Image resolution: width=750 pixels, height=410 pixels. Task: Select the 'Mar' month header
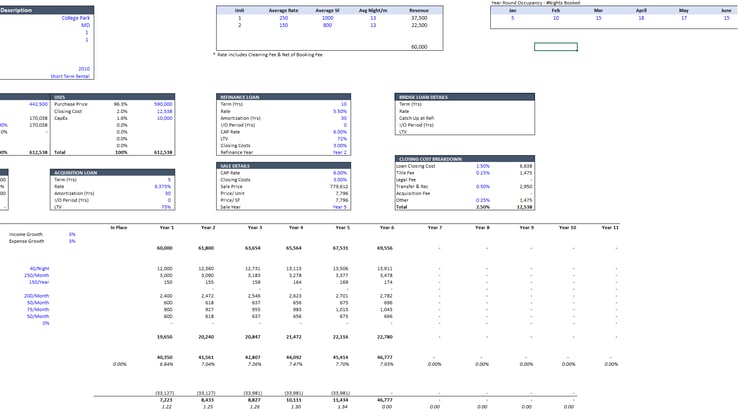[598, 10]
